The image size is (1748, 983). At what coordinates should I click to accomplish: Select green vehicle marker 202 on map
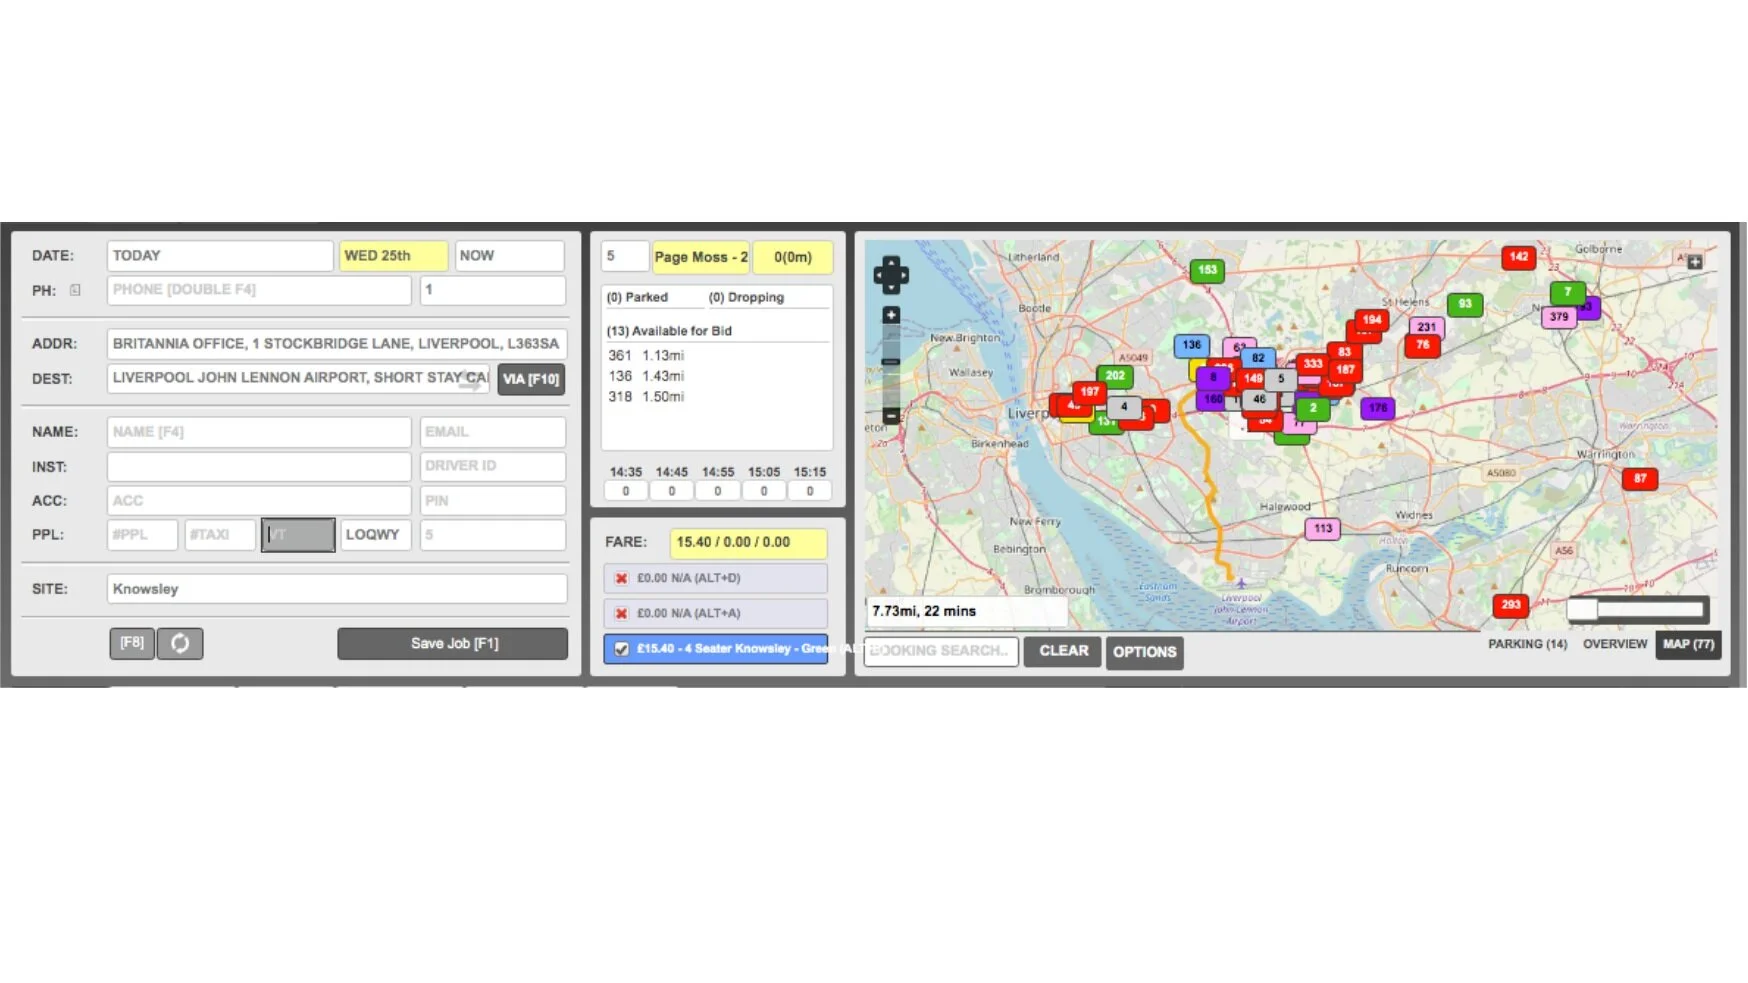click(1115, 376)
